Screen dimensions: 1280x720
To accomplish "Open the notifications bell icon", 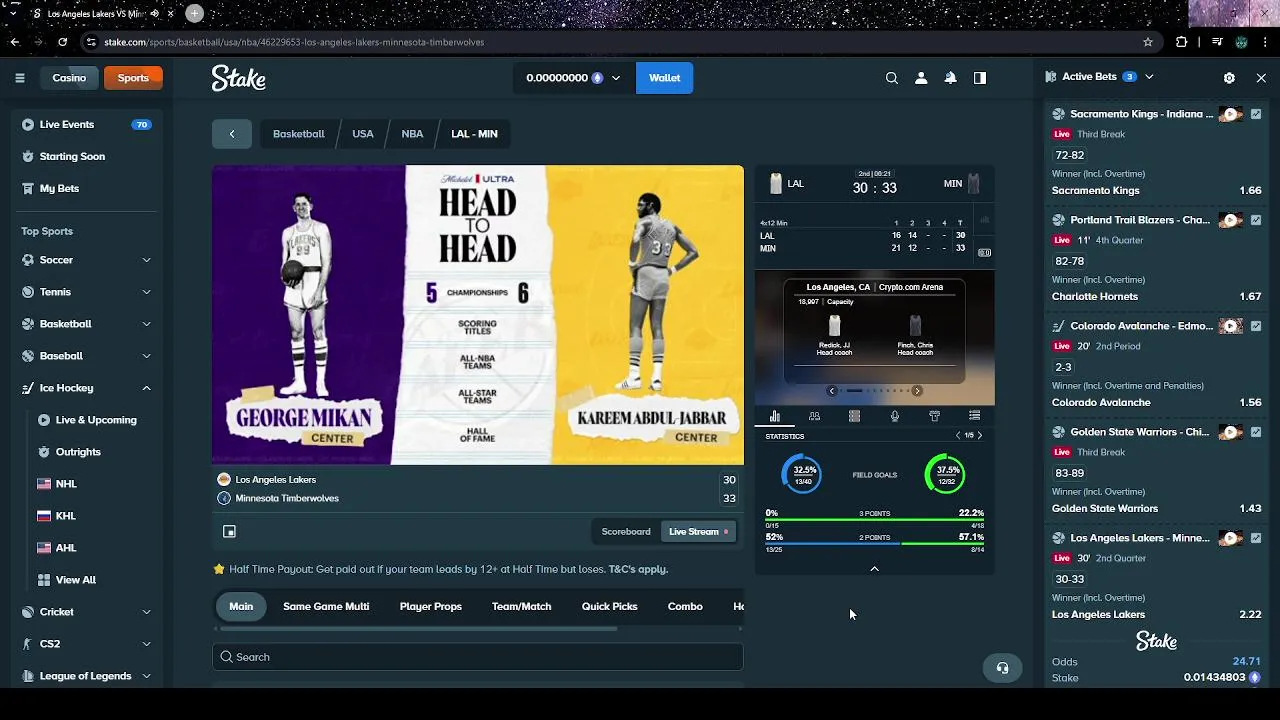I will [x=950, y=78].
